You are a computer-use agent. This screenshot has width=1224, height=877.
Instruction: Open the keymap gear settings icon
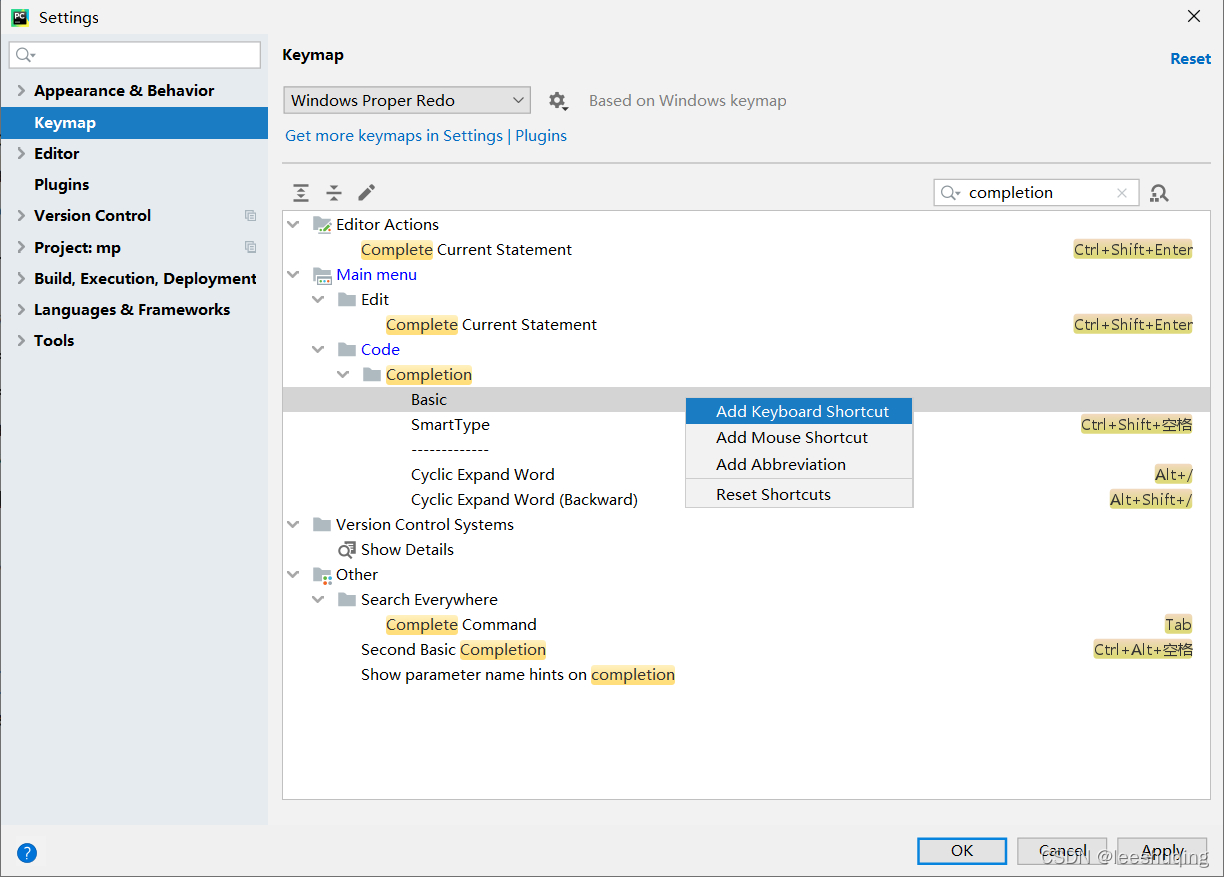click(557, 101)
